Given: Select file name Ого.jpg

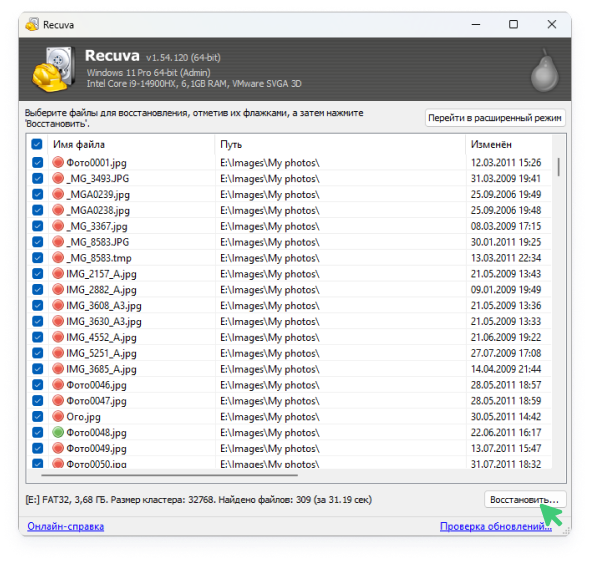Looking at the screenshot, I should (84, 417).
